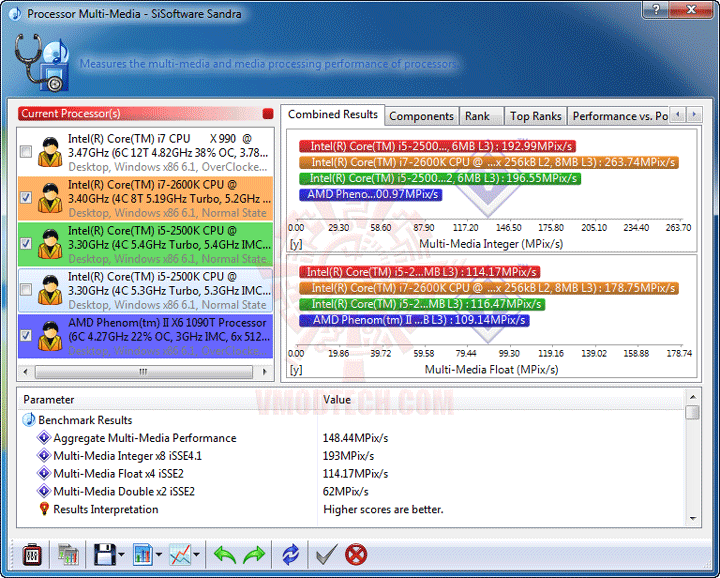Viewport: 720px width, 578px height.
Task: Check the i5-2500K 5.3GHz Turbo checkbox
Action: [x=26, y=289]
